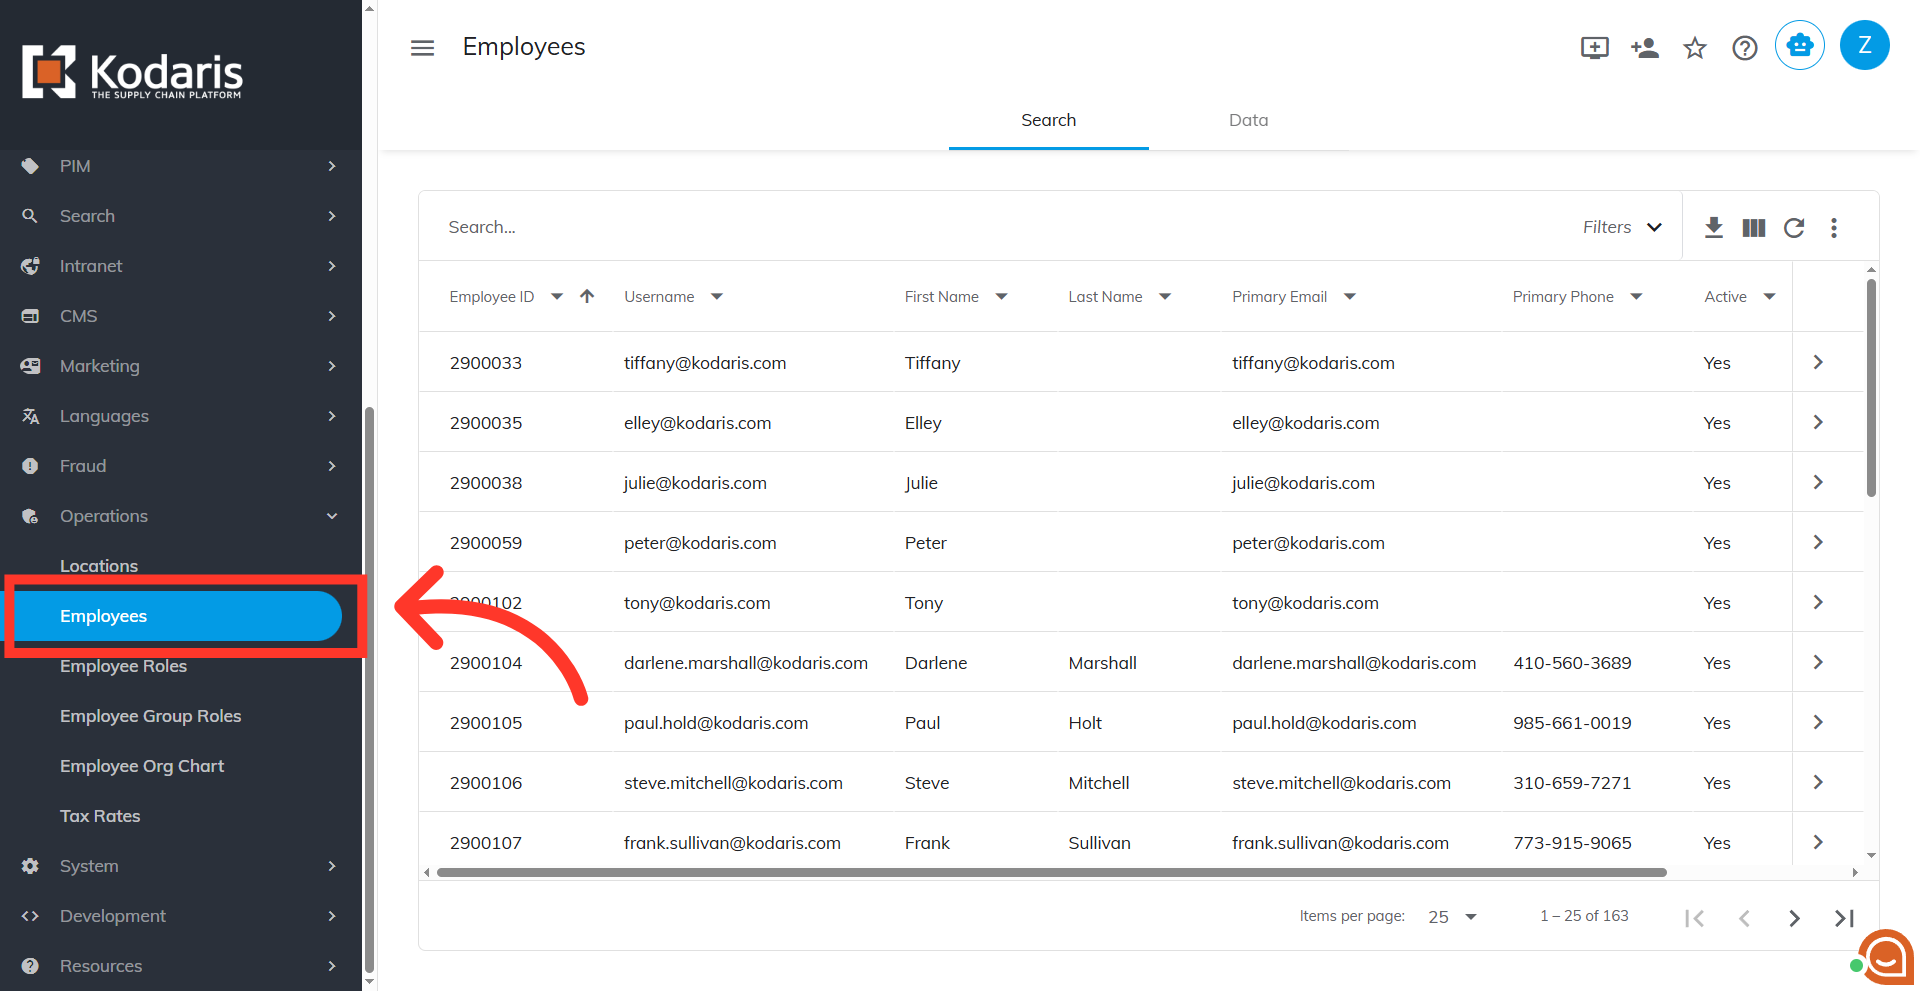1920x991 pixels.
Task: Open the Employee Group Roles menu item
Action: point(150,716)
